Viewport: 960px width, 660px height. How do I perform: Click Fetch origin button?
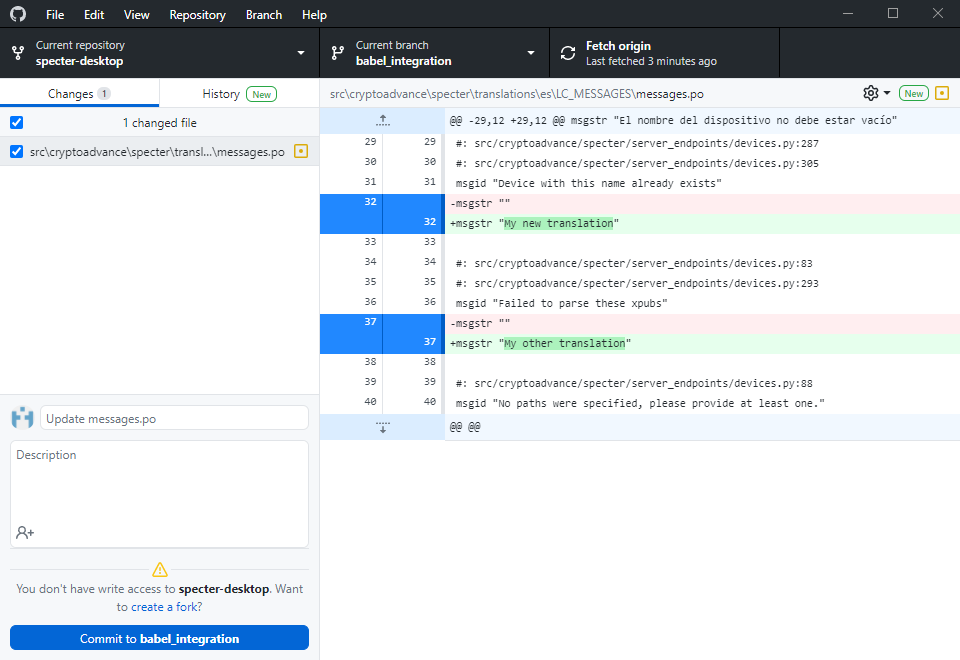[664, 53]
